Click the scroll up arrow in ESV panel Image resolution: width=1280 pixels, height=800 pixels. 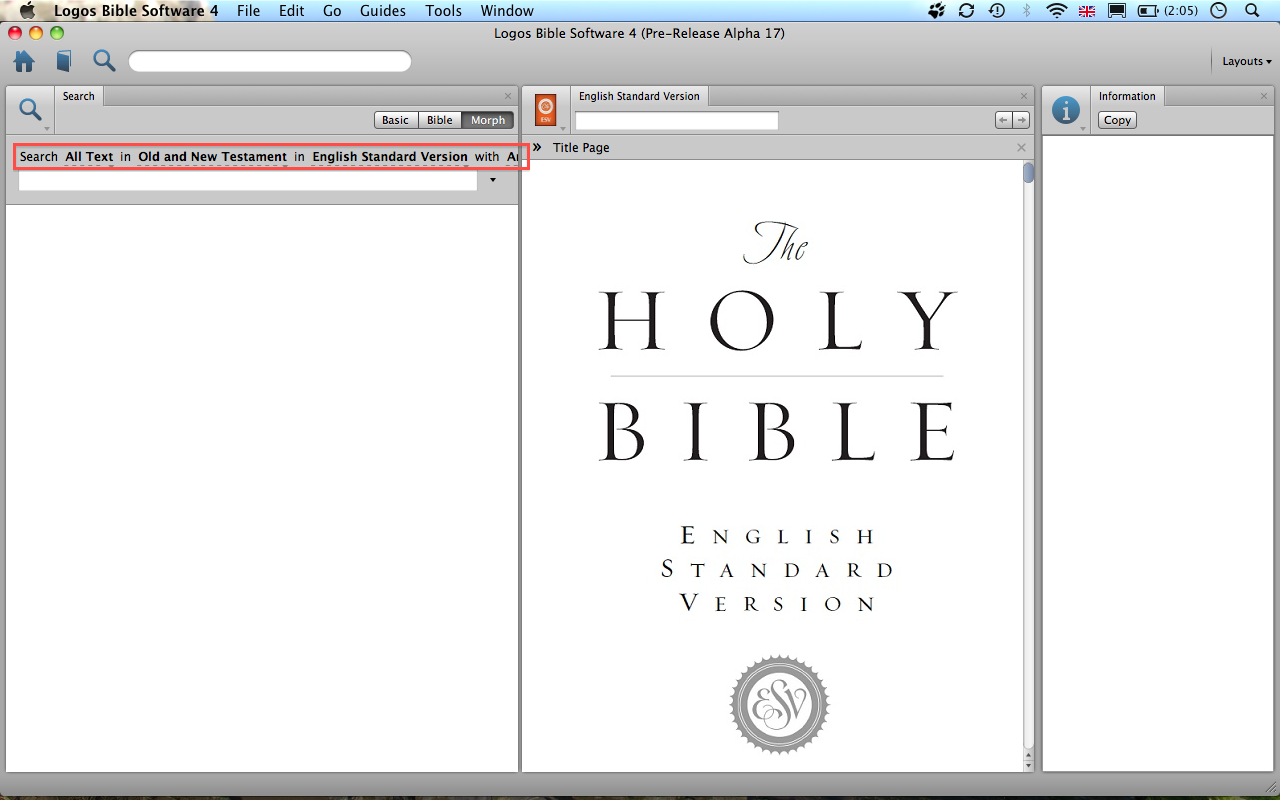tap(1028, 753)
